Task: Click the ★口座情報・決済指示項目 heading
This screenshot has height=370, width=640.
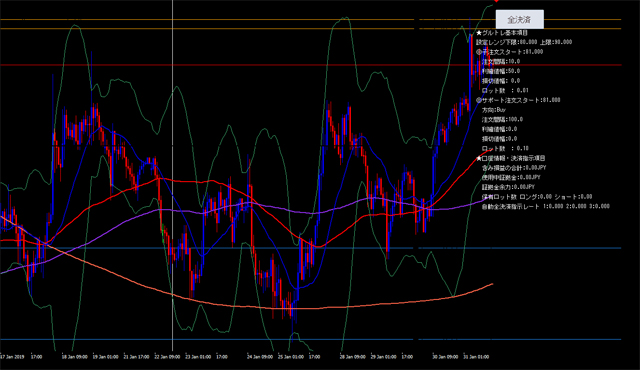Action: [511, 158]
